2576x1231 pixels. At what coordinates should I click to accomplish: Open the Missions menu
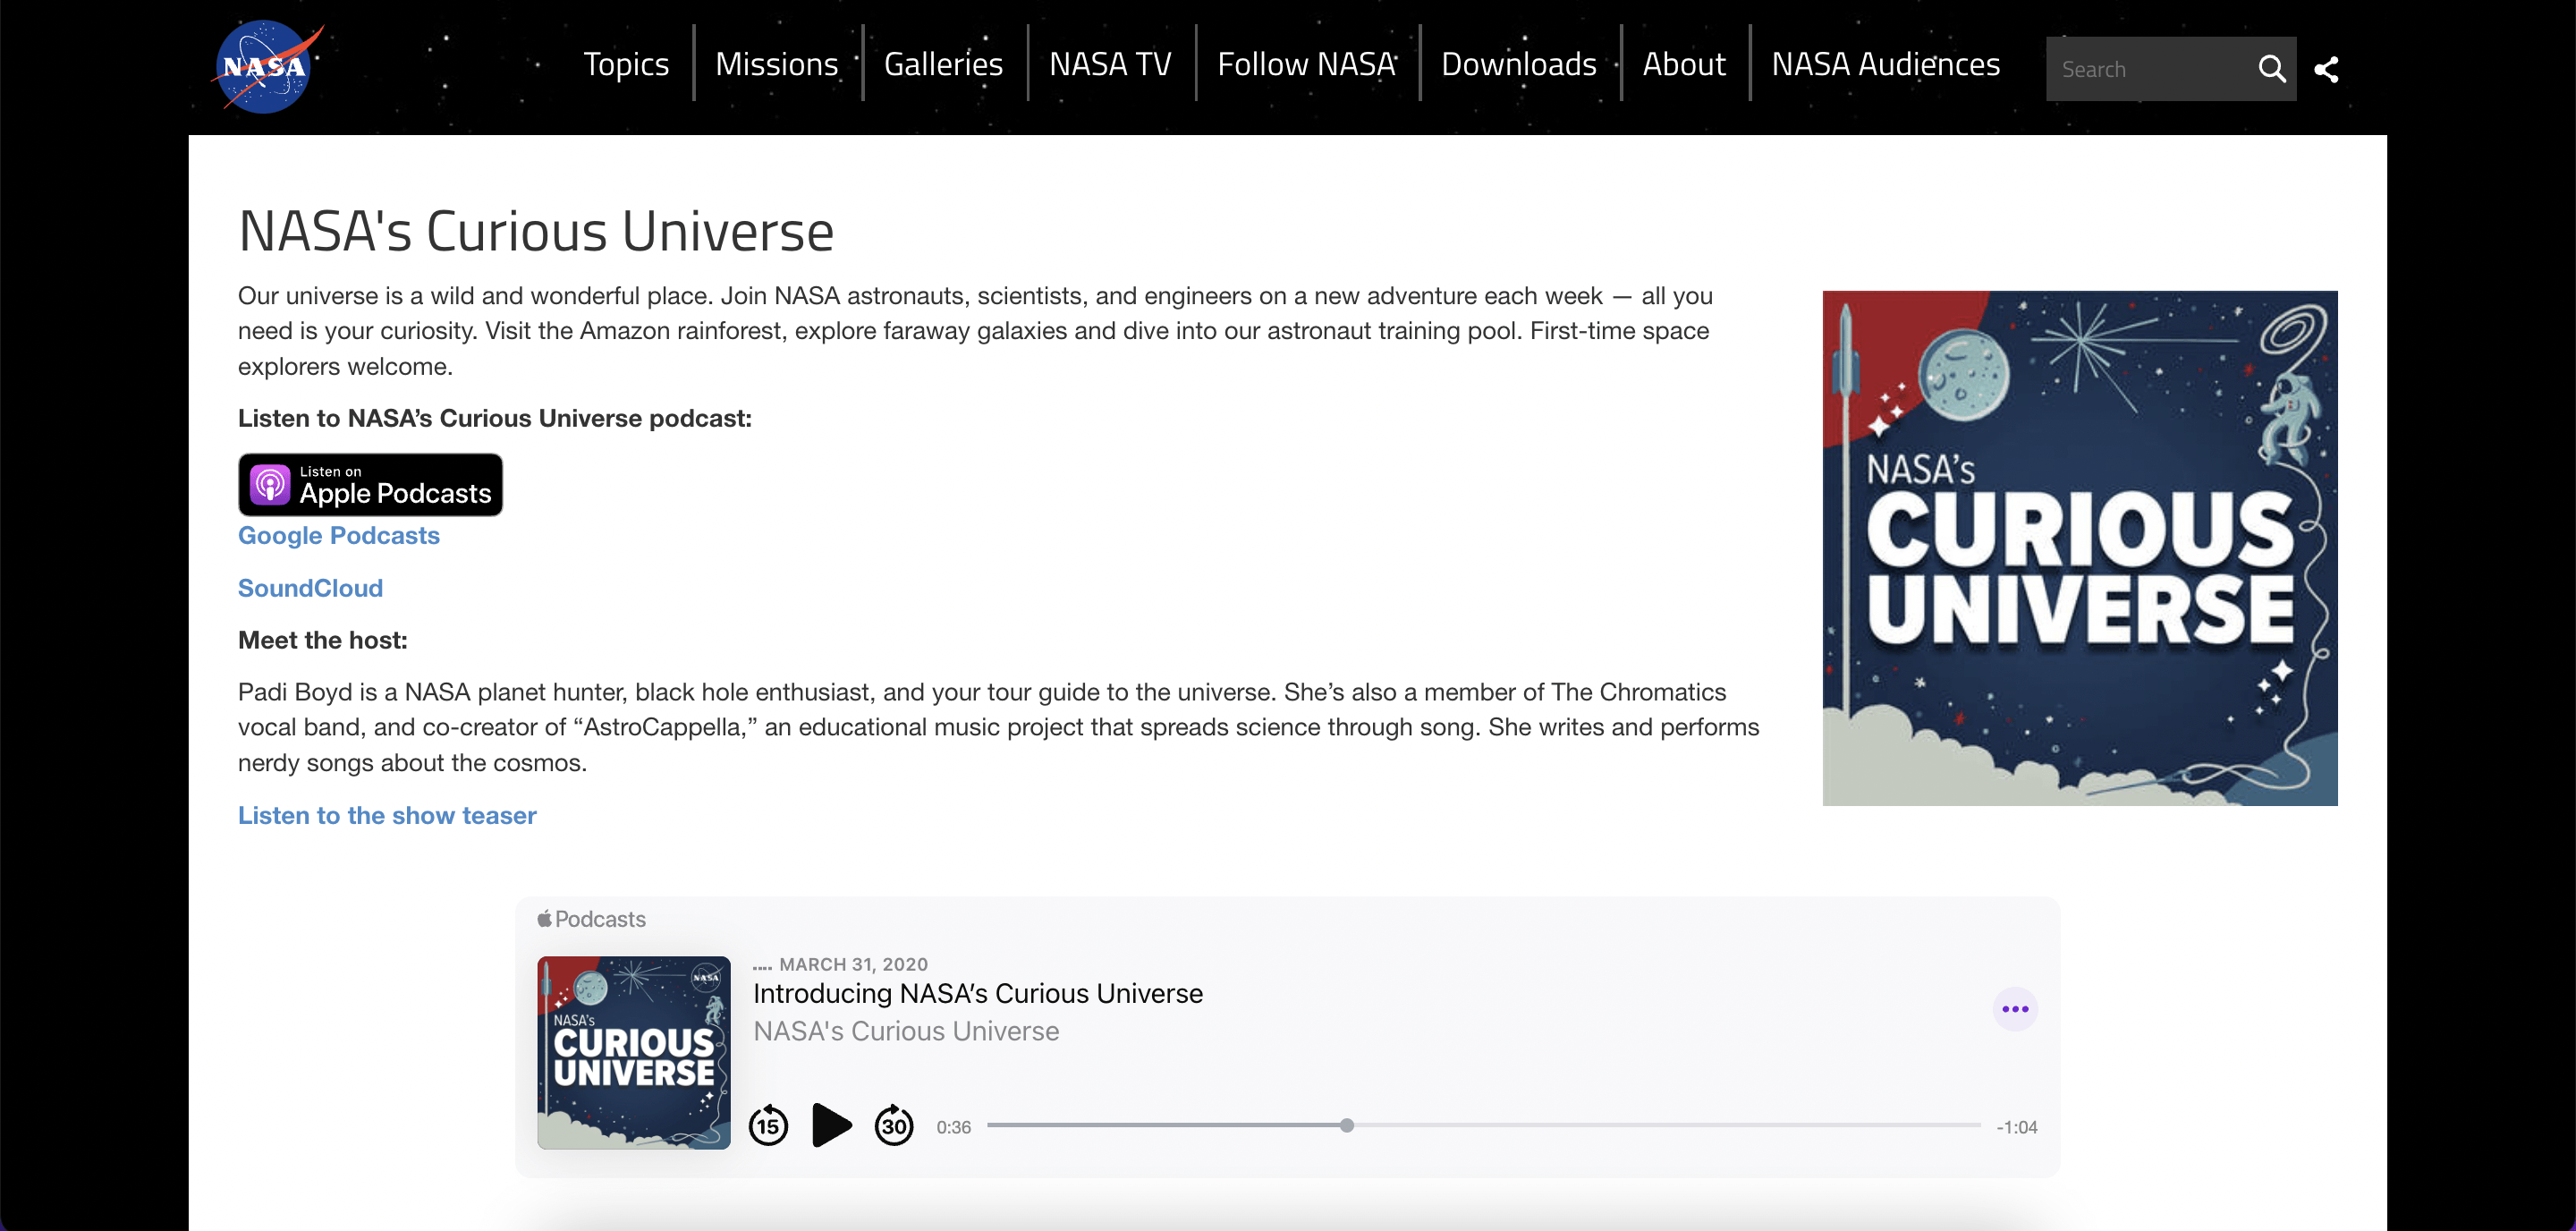click(776, 64)
